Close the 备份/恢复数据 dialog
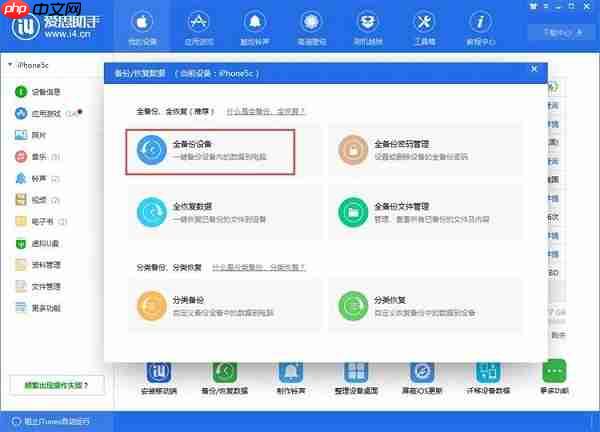600x432 pixels. (534, 69)
